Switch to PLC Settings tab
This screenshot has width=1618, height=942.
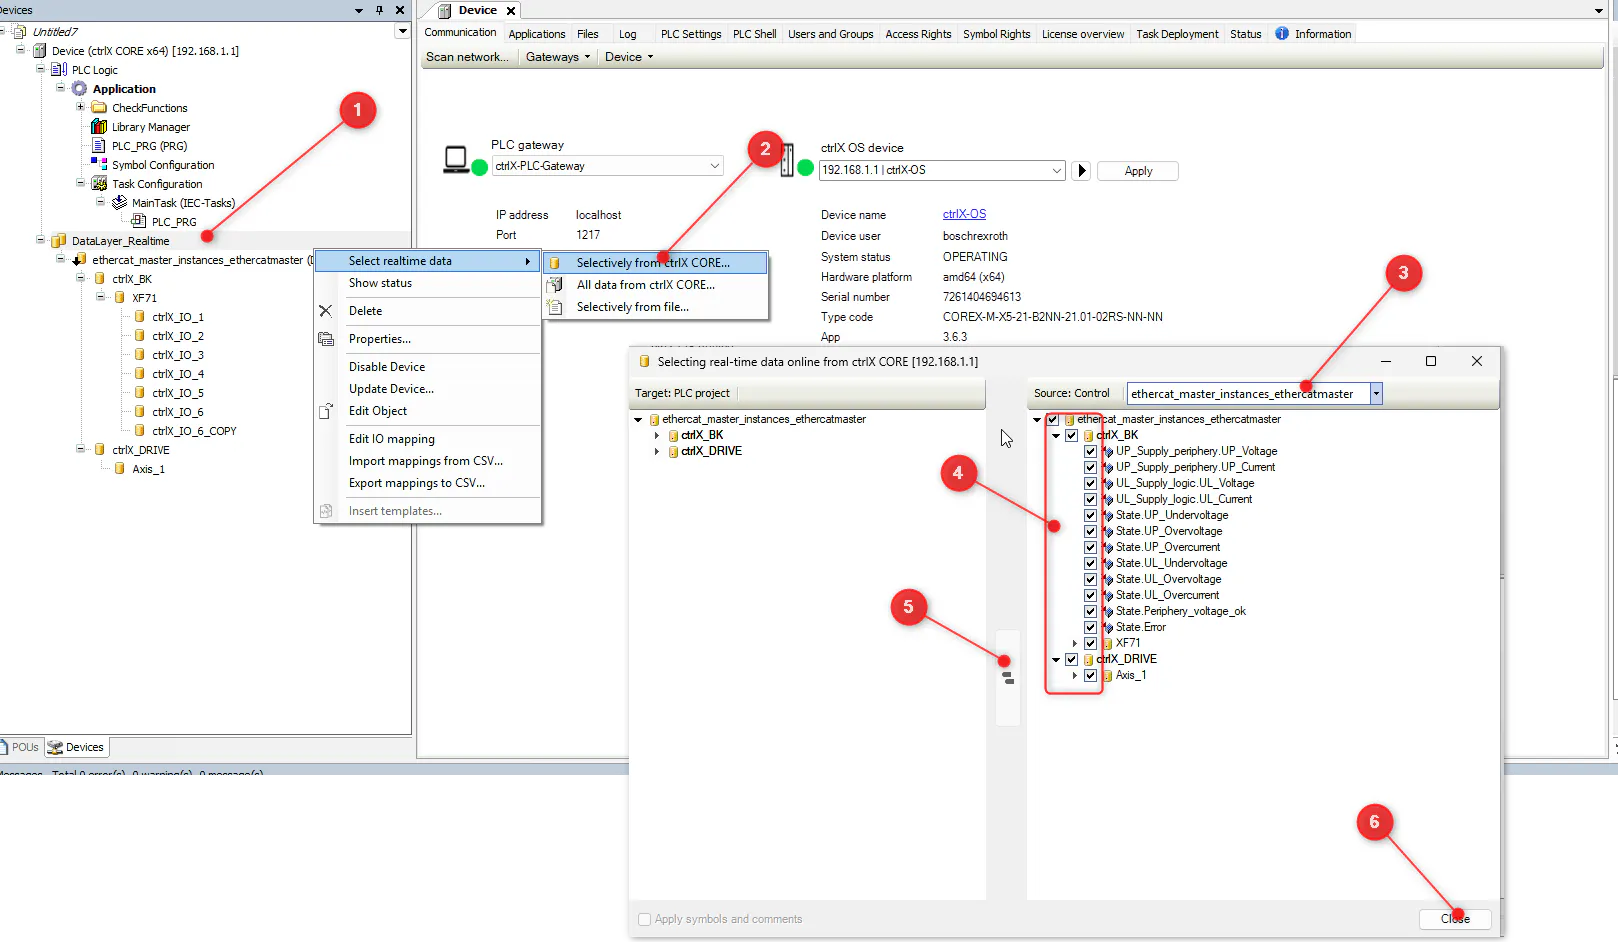coord(691,34)
